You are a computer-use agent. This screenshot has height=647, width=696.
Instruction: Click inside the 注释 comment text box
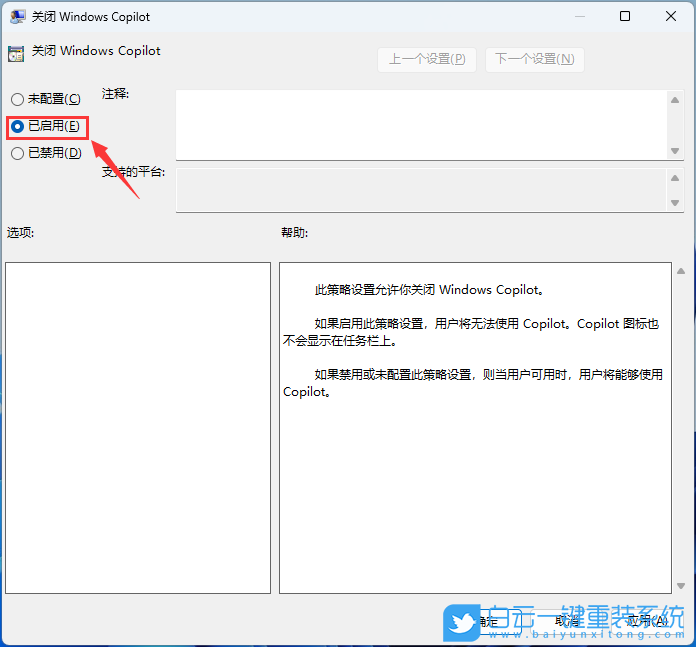(422, 125)
